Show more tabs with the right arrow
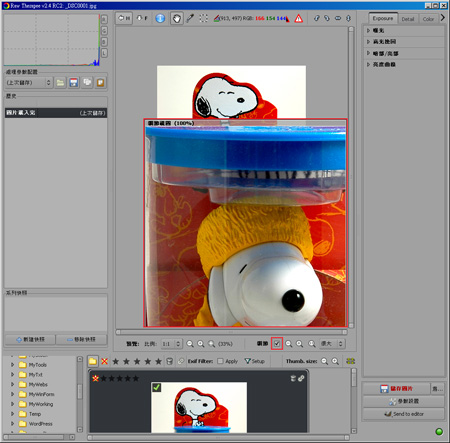 click(x=443, y=17)
